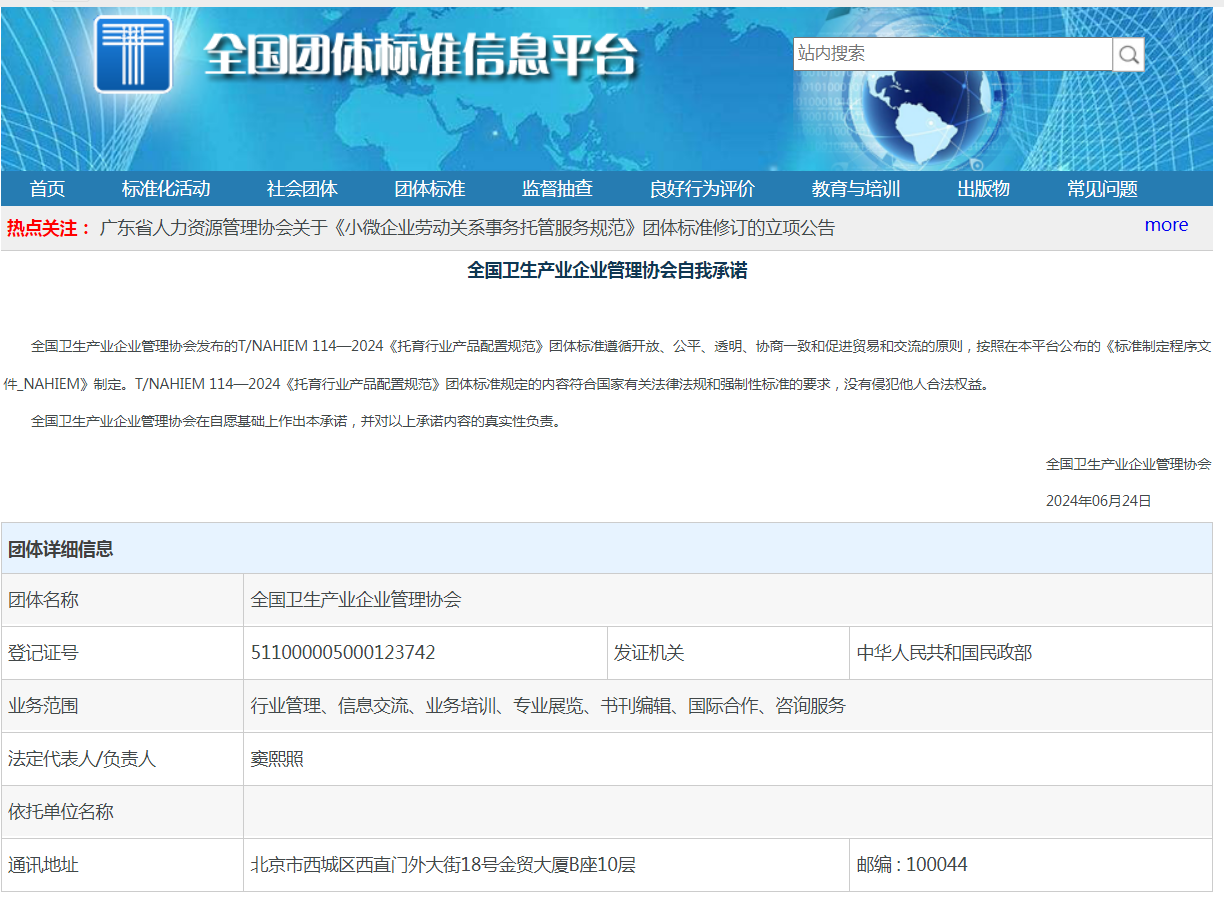Viewport: 1224px width, 916px height.
Task: Click the association name in 团体名称 row
Action: click(356, 600)
